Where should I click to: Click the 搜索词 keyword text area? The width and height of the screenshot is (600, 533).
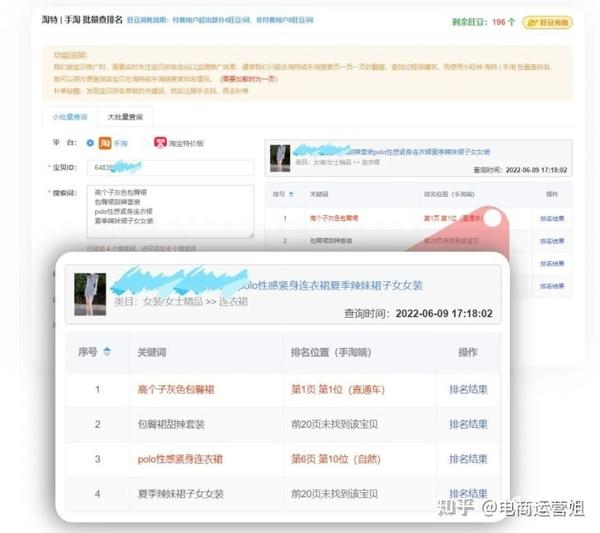pyautogui.click(x=170, y=211)
